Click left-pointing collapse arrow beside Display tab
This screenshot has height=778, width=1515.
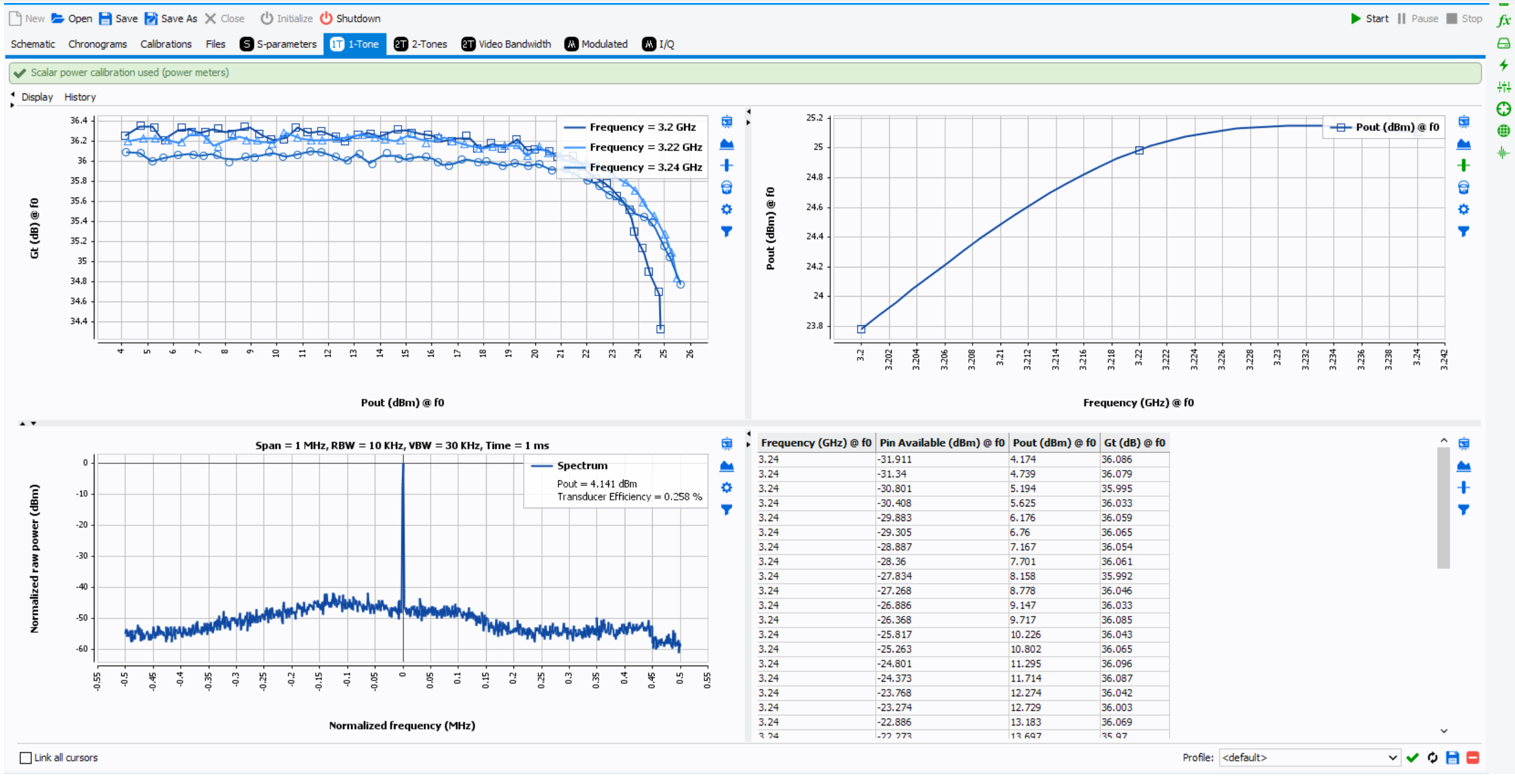tap(12, 94)
